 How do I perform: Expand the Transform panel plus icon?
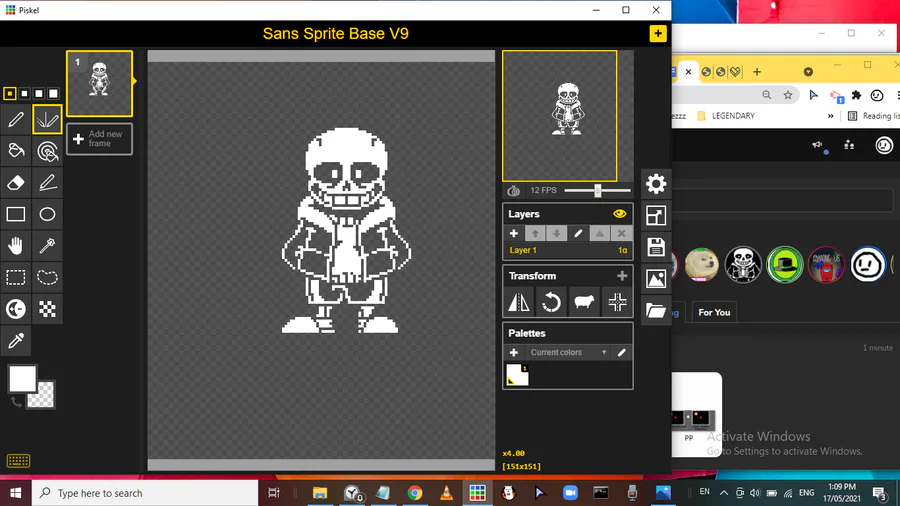click(622, 276)
